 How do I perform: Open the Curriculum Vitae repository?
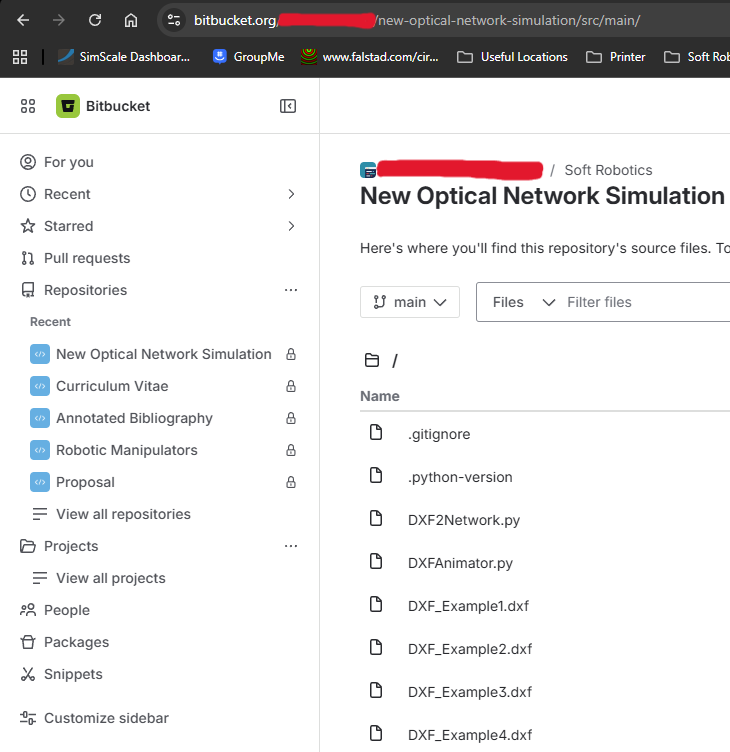point(112,386)
